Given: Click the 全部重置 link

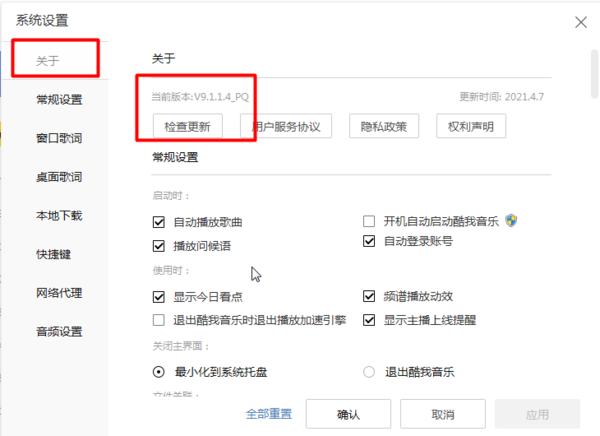Looking at the screenshot, I should 269,414.
